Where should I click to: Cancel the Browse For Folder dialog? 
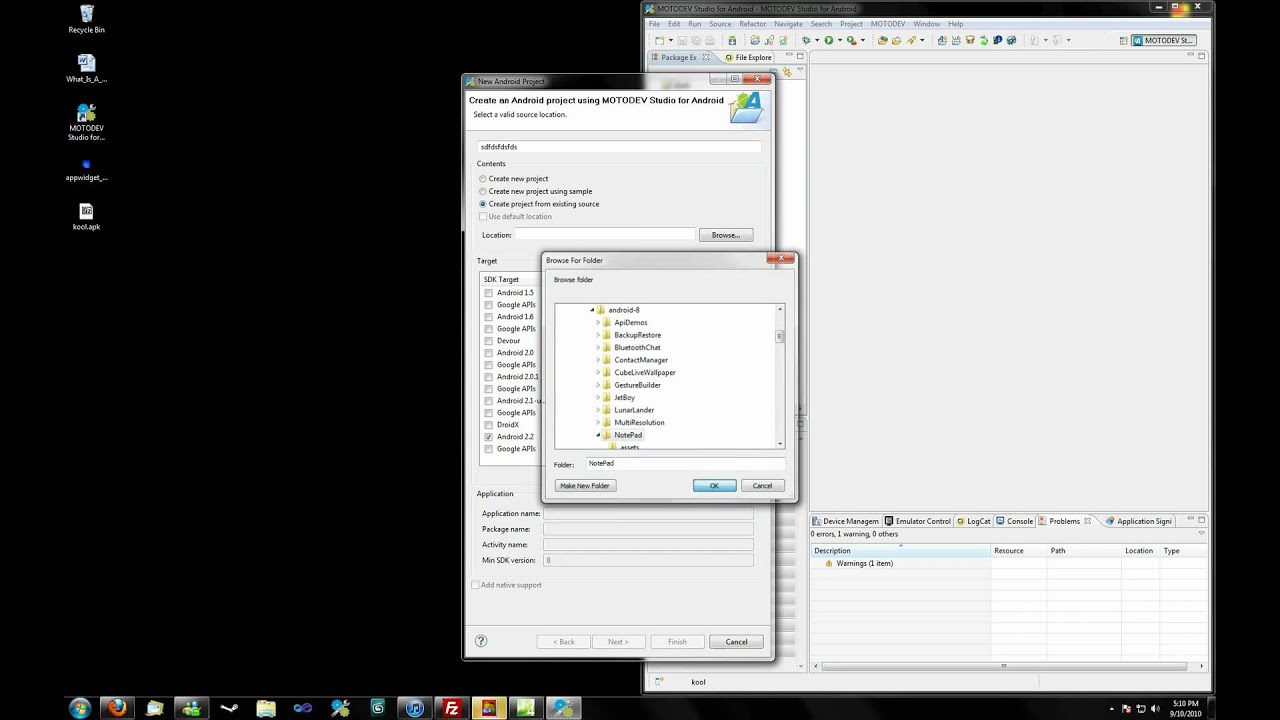[762, 485]
